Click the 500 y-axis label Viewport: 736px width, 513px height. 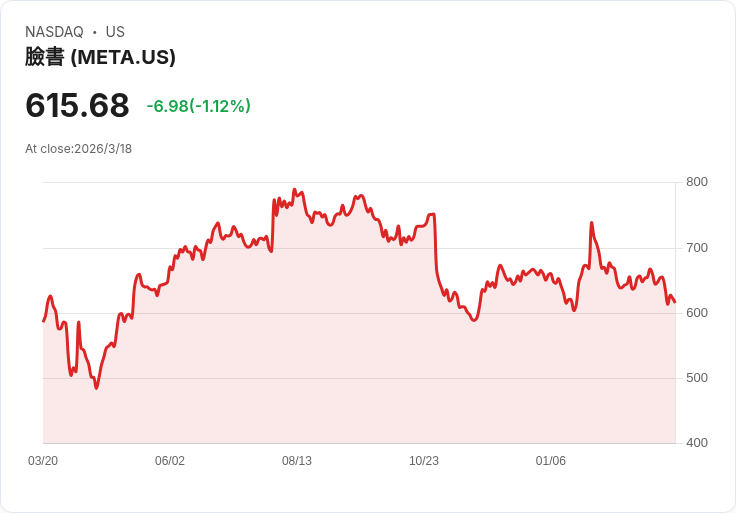(x=697, y=378)
